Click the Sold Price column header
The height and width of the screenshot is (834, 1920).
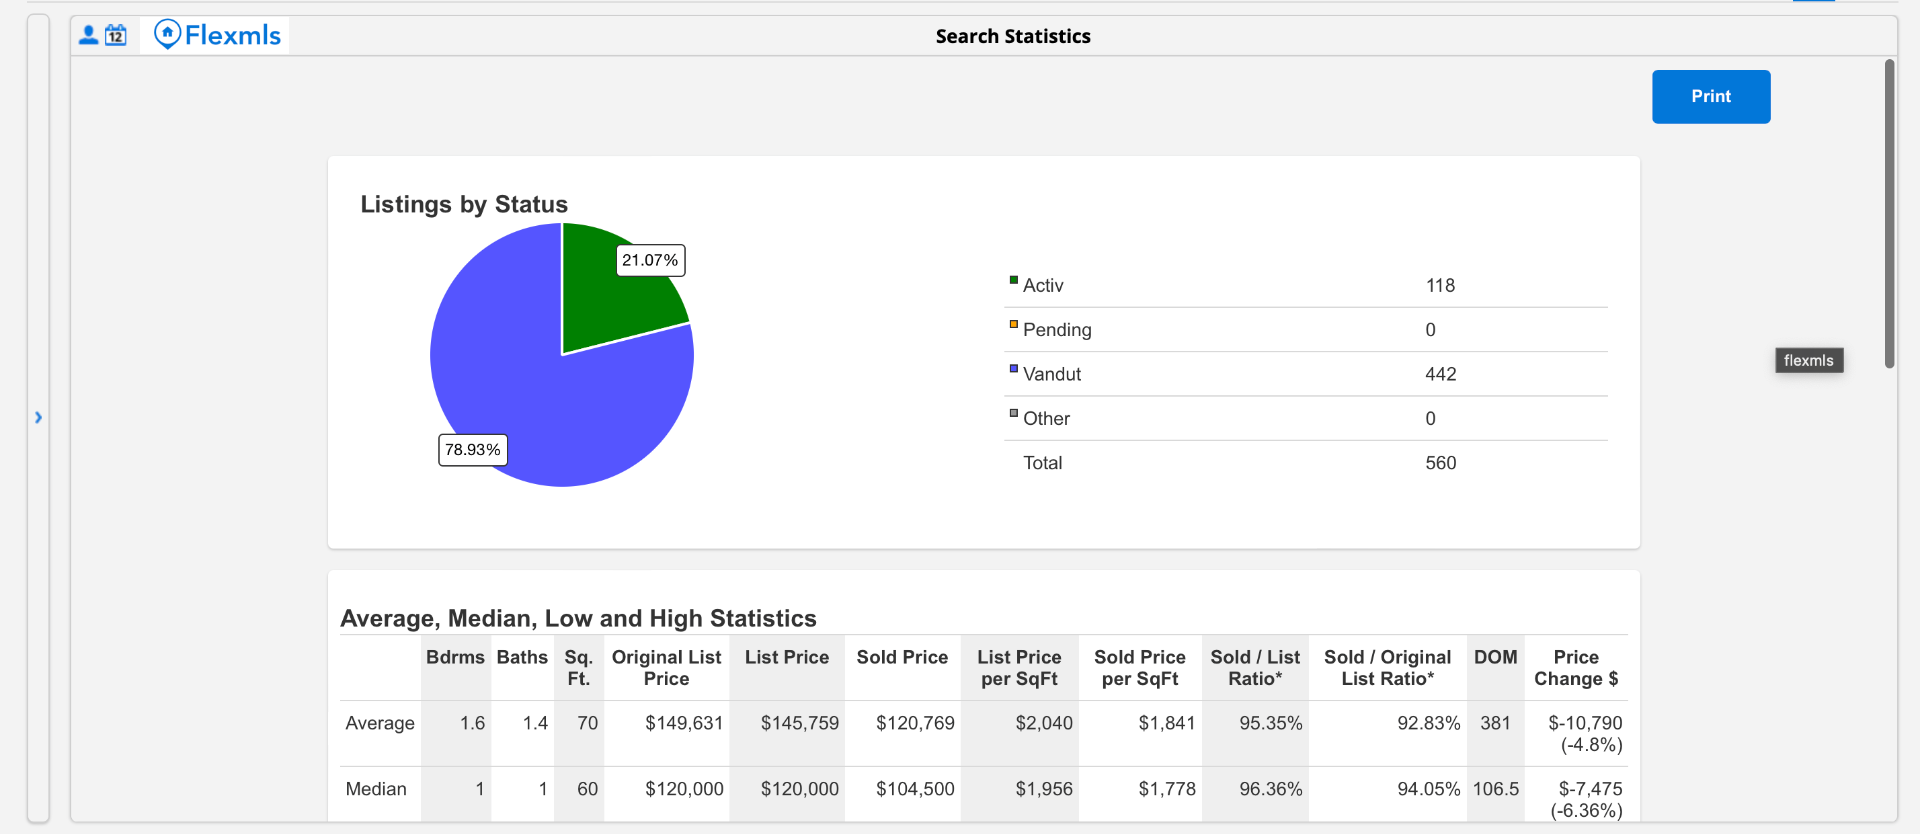pos(902,657)
